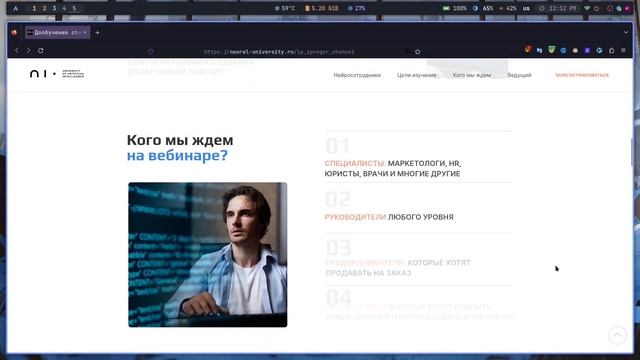This screenshot has height=360, width=640.
Task: Switch to workspace 5
Action: pyautogui.click(x=74, y=8)
